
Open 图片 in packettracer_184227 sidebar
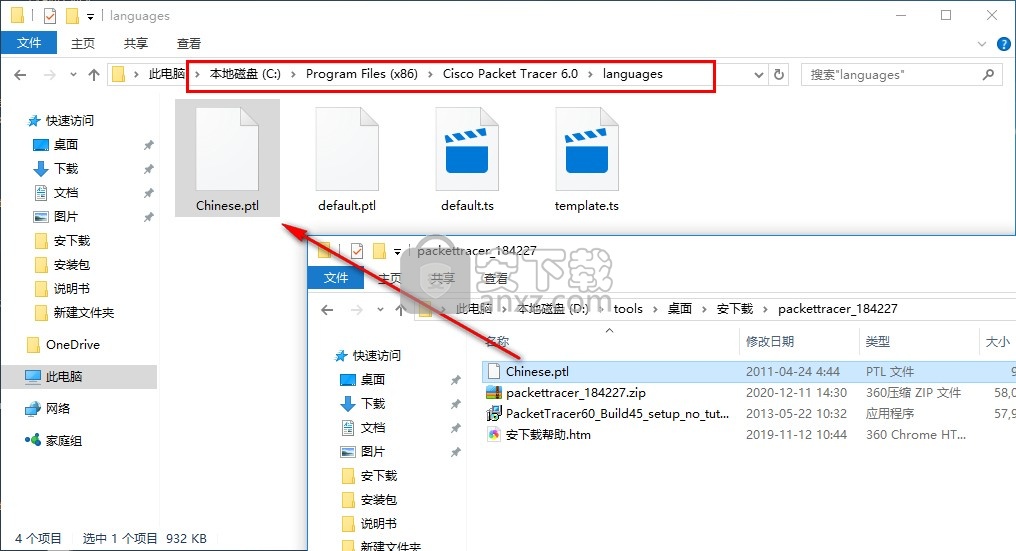363,452
